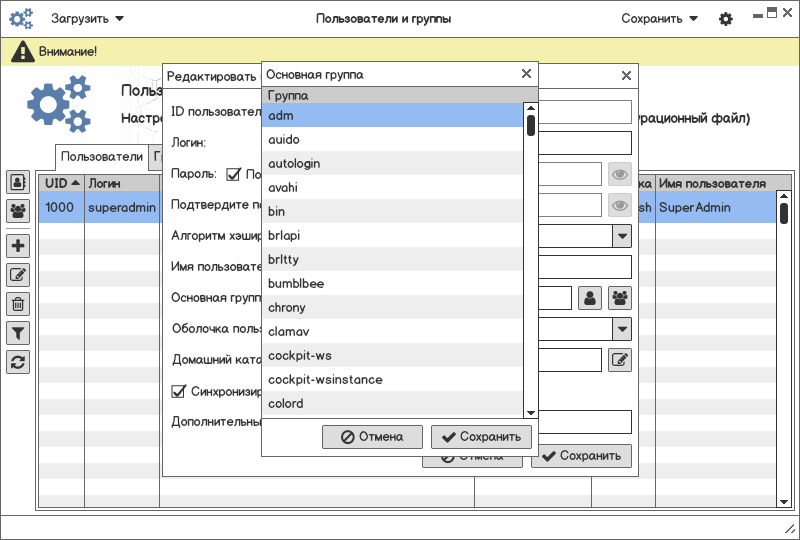Select the adm group row
Screen dimensions: 800x540
[x=392, y=115]
